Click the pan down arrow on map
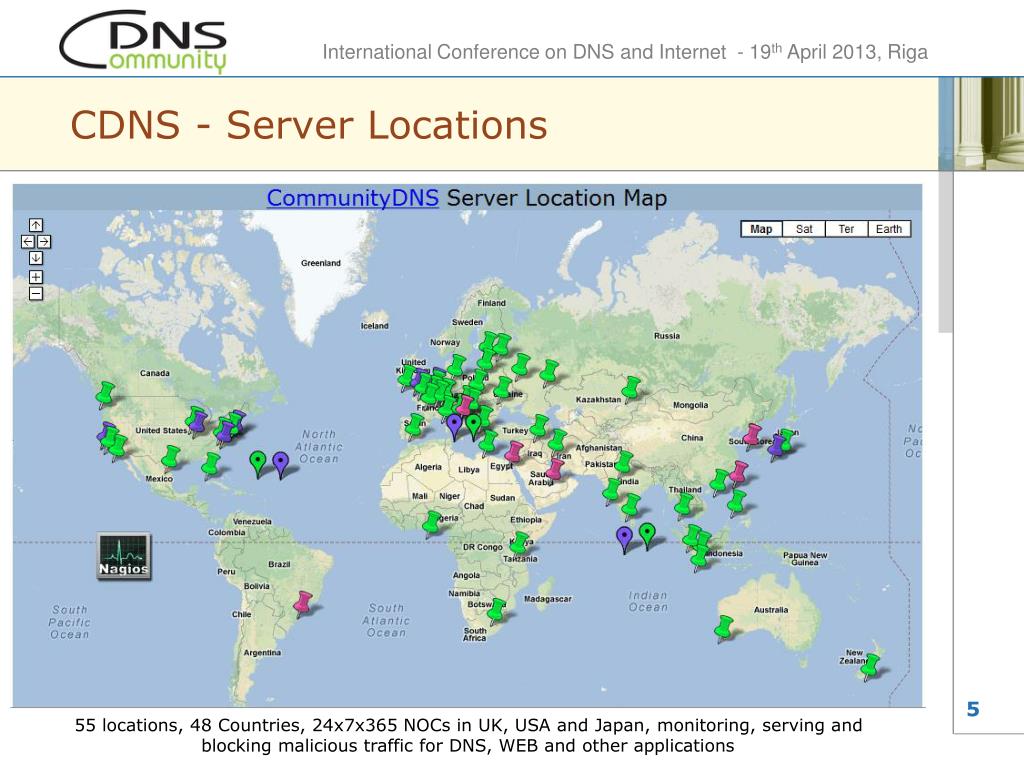 (x=36, y=258)
